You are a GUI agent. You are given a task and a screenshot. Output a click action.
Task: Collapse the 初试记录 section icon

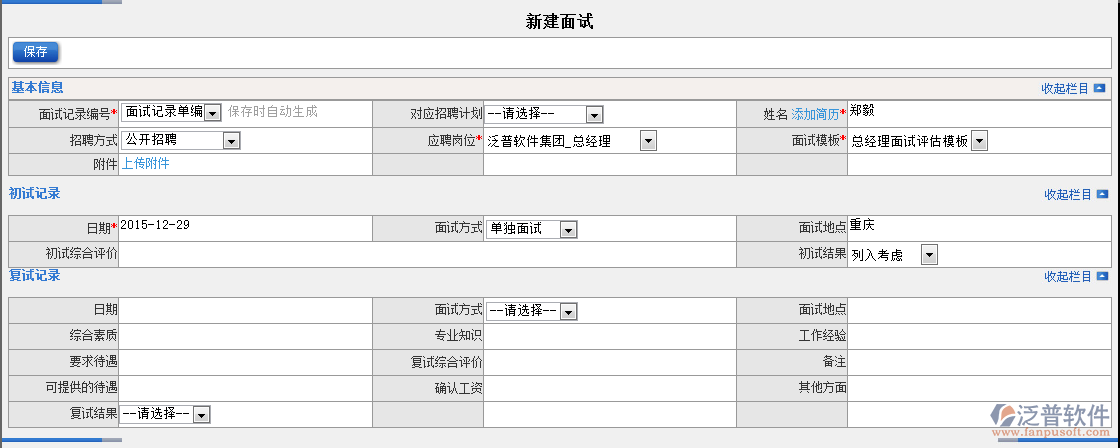click(1102, 194)
